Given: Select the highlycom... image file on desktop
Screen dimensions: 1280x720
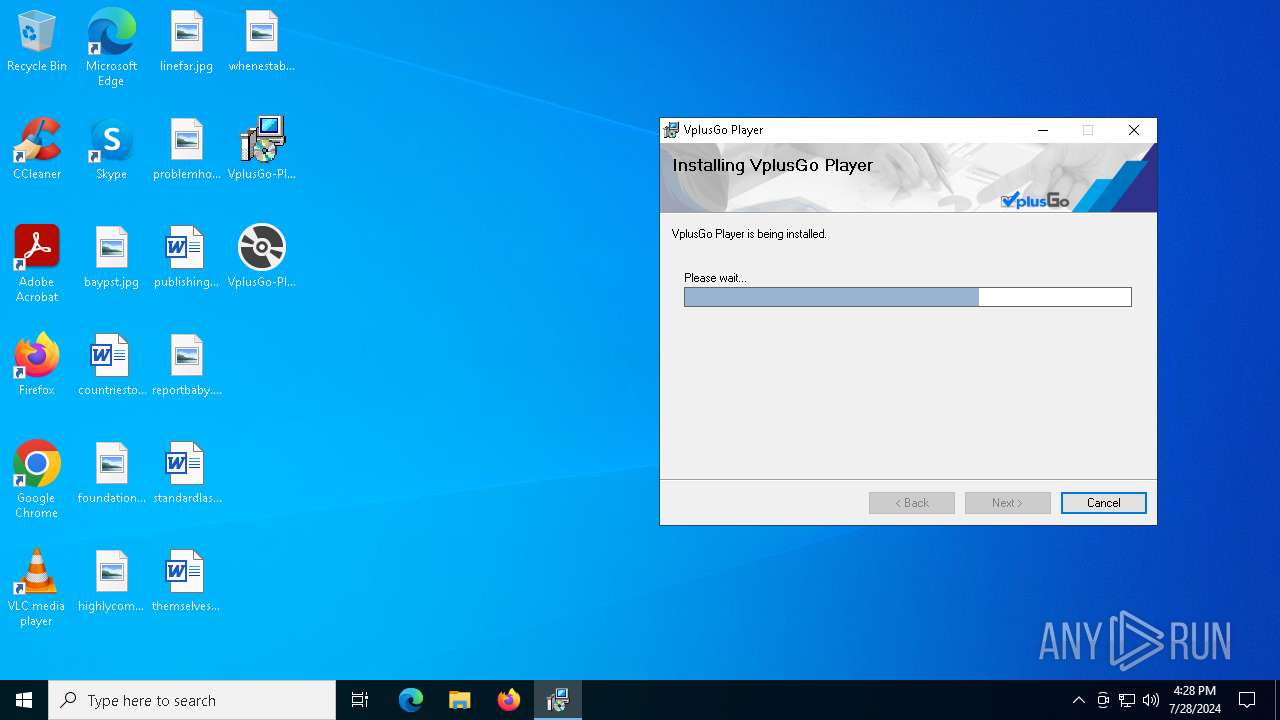Looking at the screenshot, I should pyautogui.click(x=111, y=581).
